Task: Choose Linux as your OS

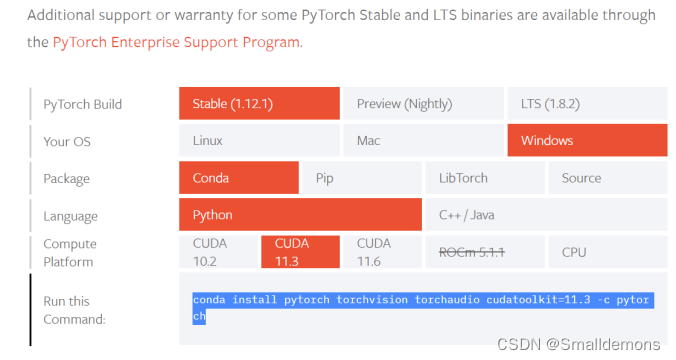Action: [x=259, y=141]
